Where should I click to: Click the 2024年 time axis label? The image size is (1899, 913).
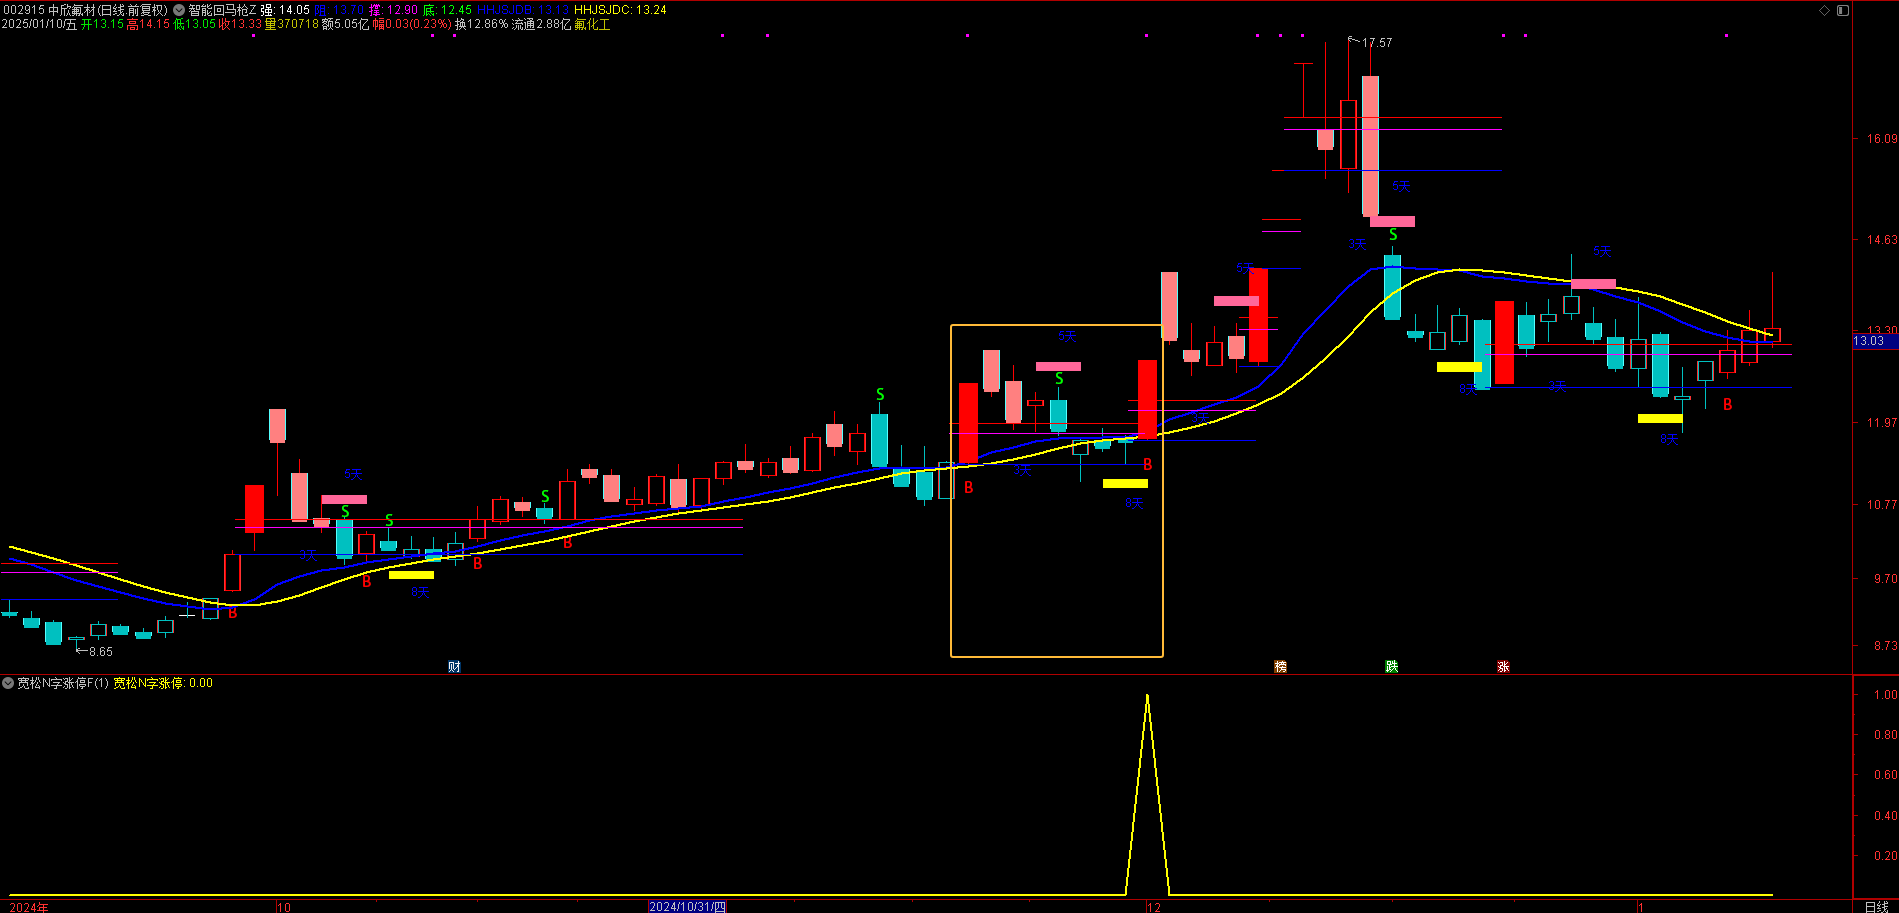28,907
